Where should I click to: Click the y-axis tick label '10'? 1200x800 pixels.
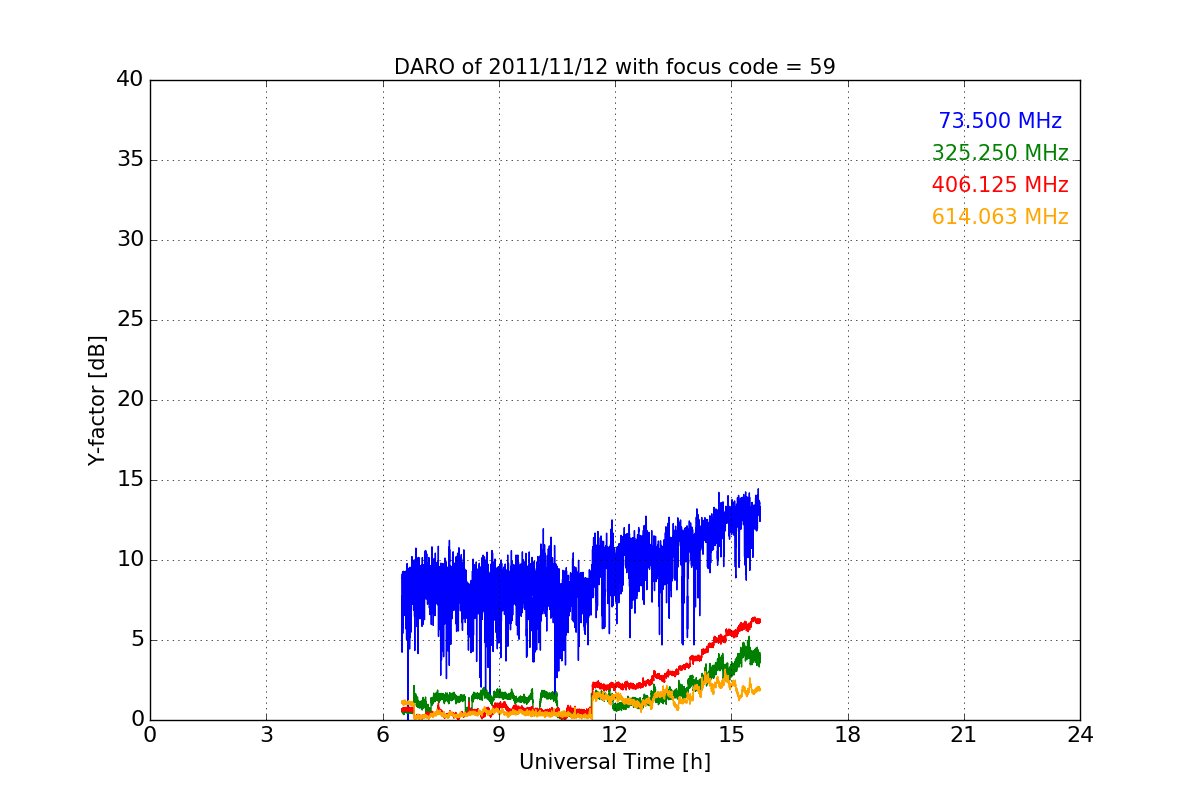tap(130, 560)
